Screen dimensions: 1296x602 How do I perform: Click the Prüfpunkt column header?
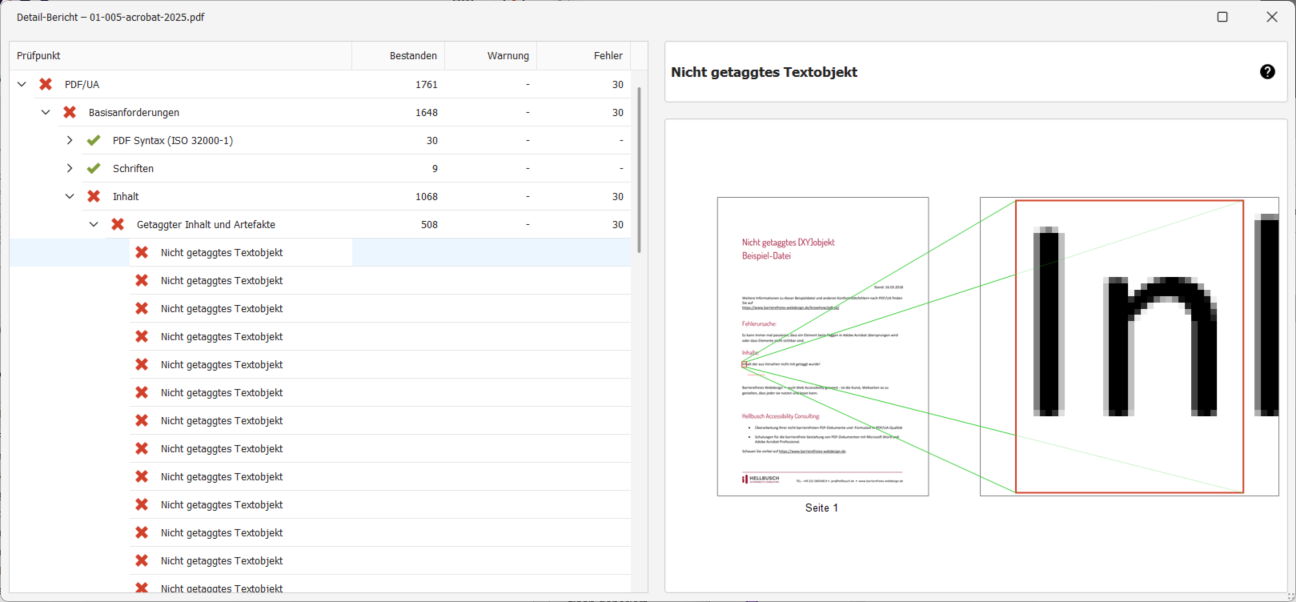pyautogui.click(x=180, y=56)
